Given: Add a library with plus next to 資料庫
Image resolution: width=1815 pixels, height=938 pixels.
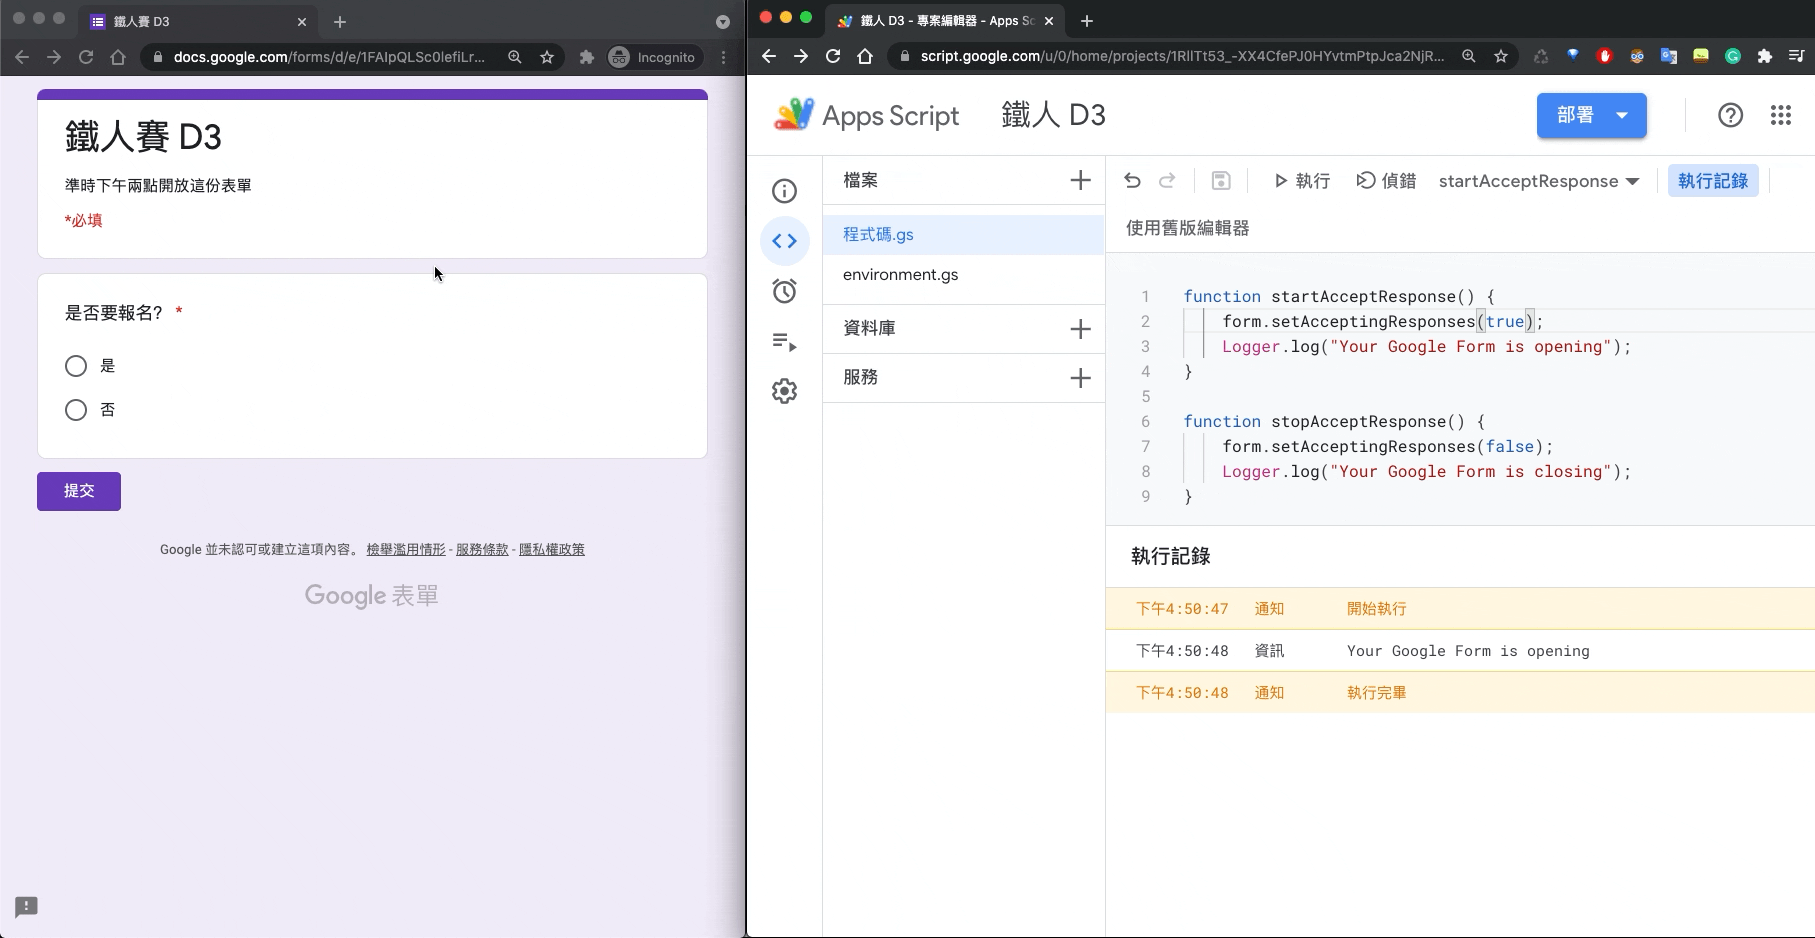Looking at the screenshot, I should (x=1080, y=329).
